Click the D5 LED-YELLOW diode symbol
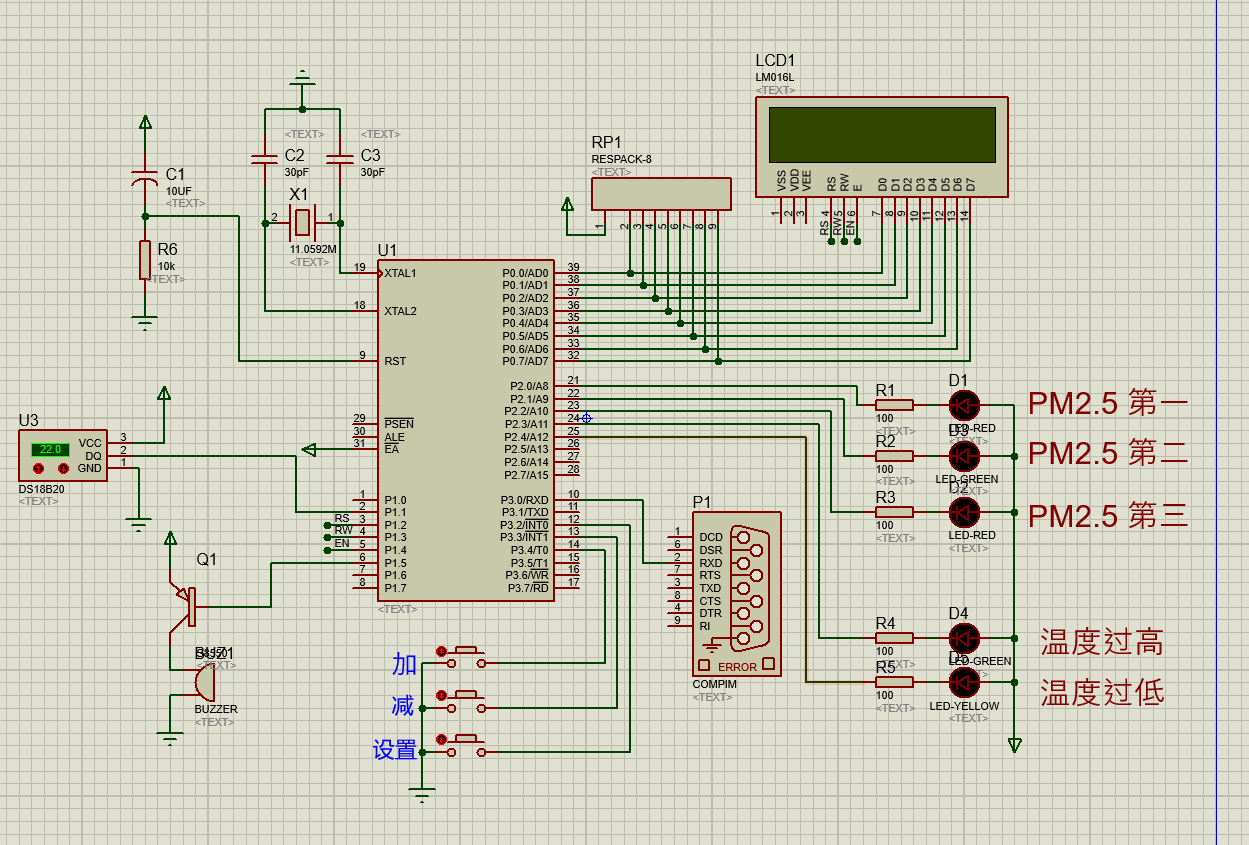 click(964, 682)
